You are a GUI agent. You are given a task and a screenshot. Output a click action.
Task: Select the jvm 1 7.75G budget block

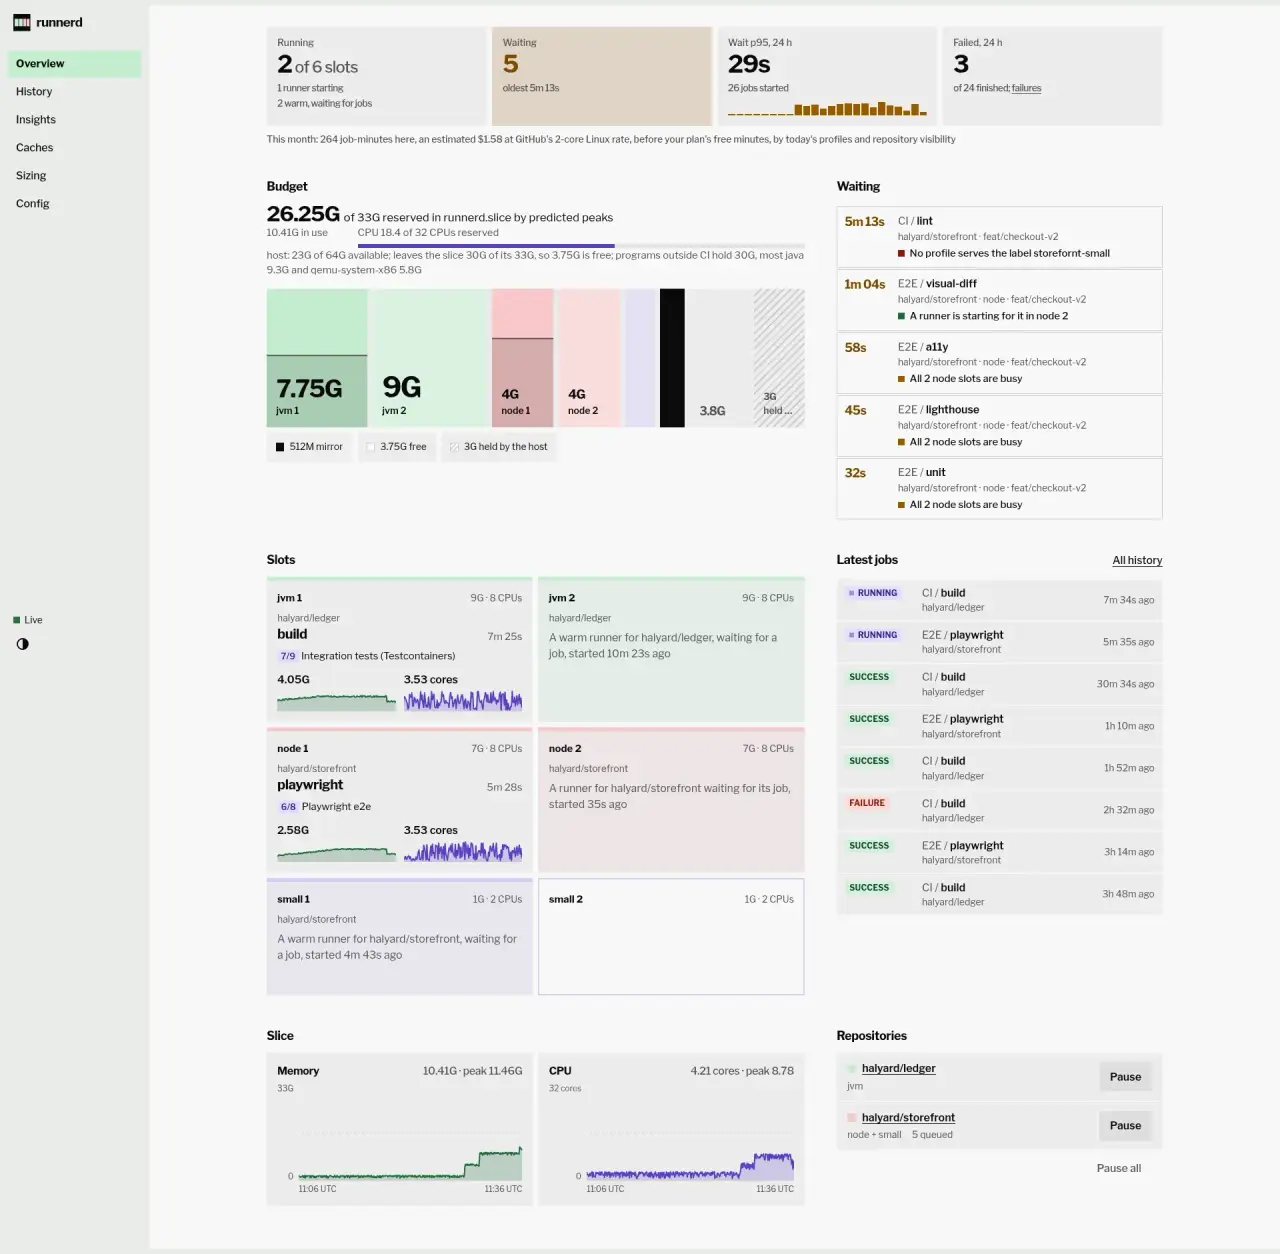pos(317,358)
